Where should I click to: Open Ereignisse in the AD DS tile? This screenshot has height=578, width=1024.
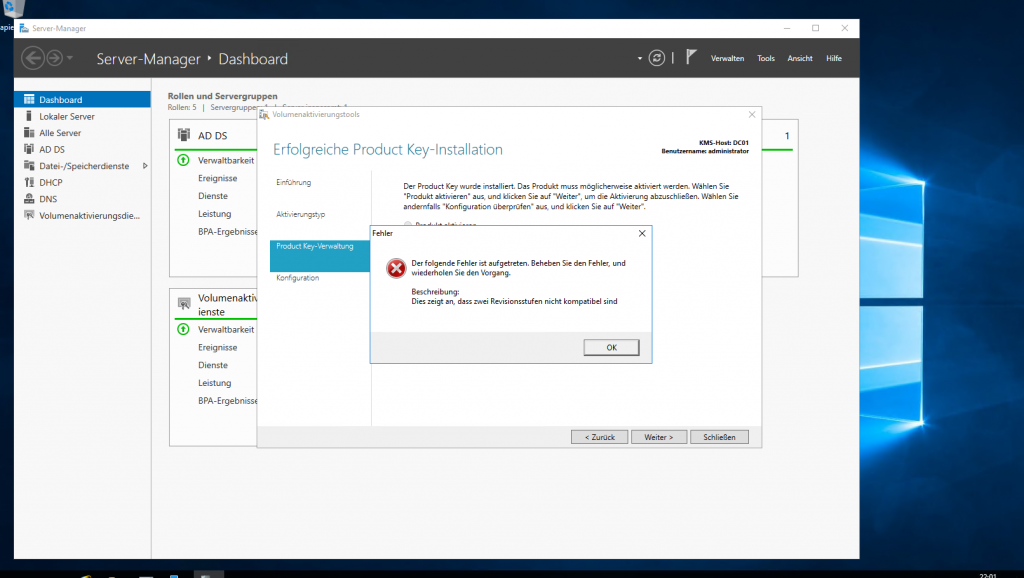click(217, 178)
